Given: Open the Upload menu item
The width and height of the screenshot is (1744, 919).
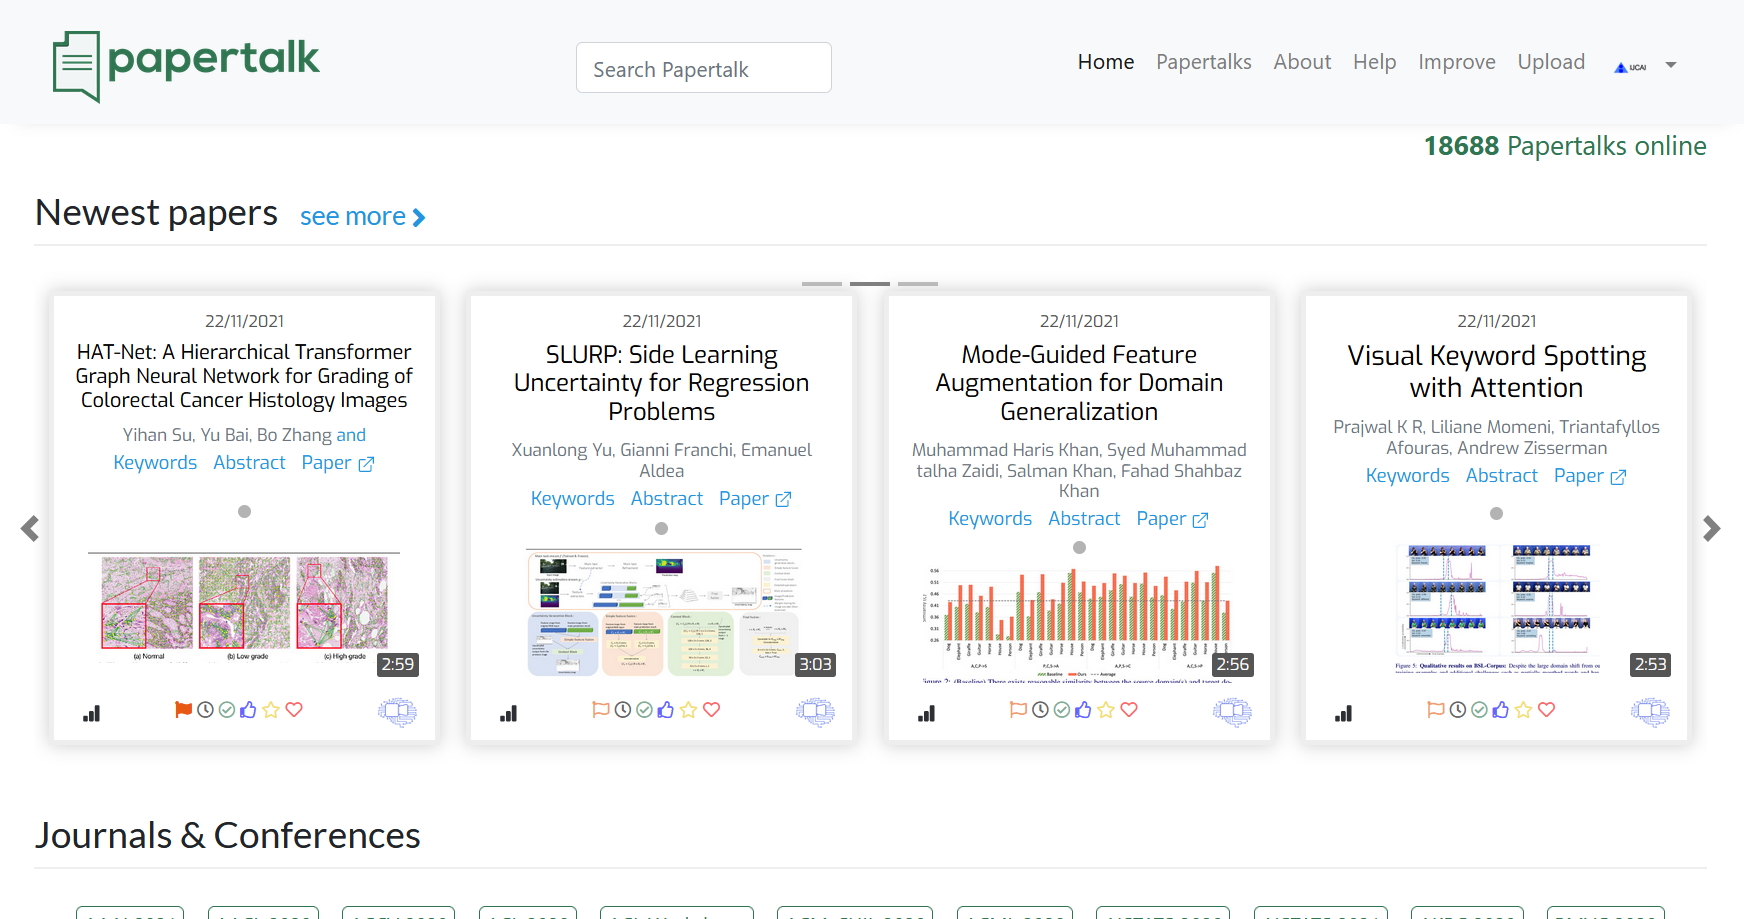Looking at the screenshot, I should pyautogui.click(x=1550, y=62).
